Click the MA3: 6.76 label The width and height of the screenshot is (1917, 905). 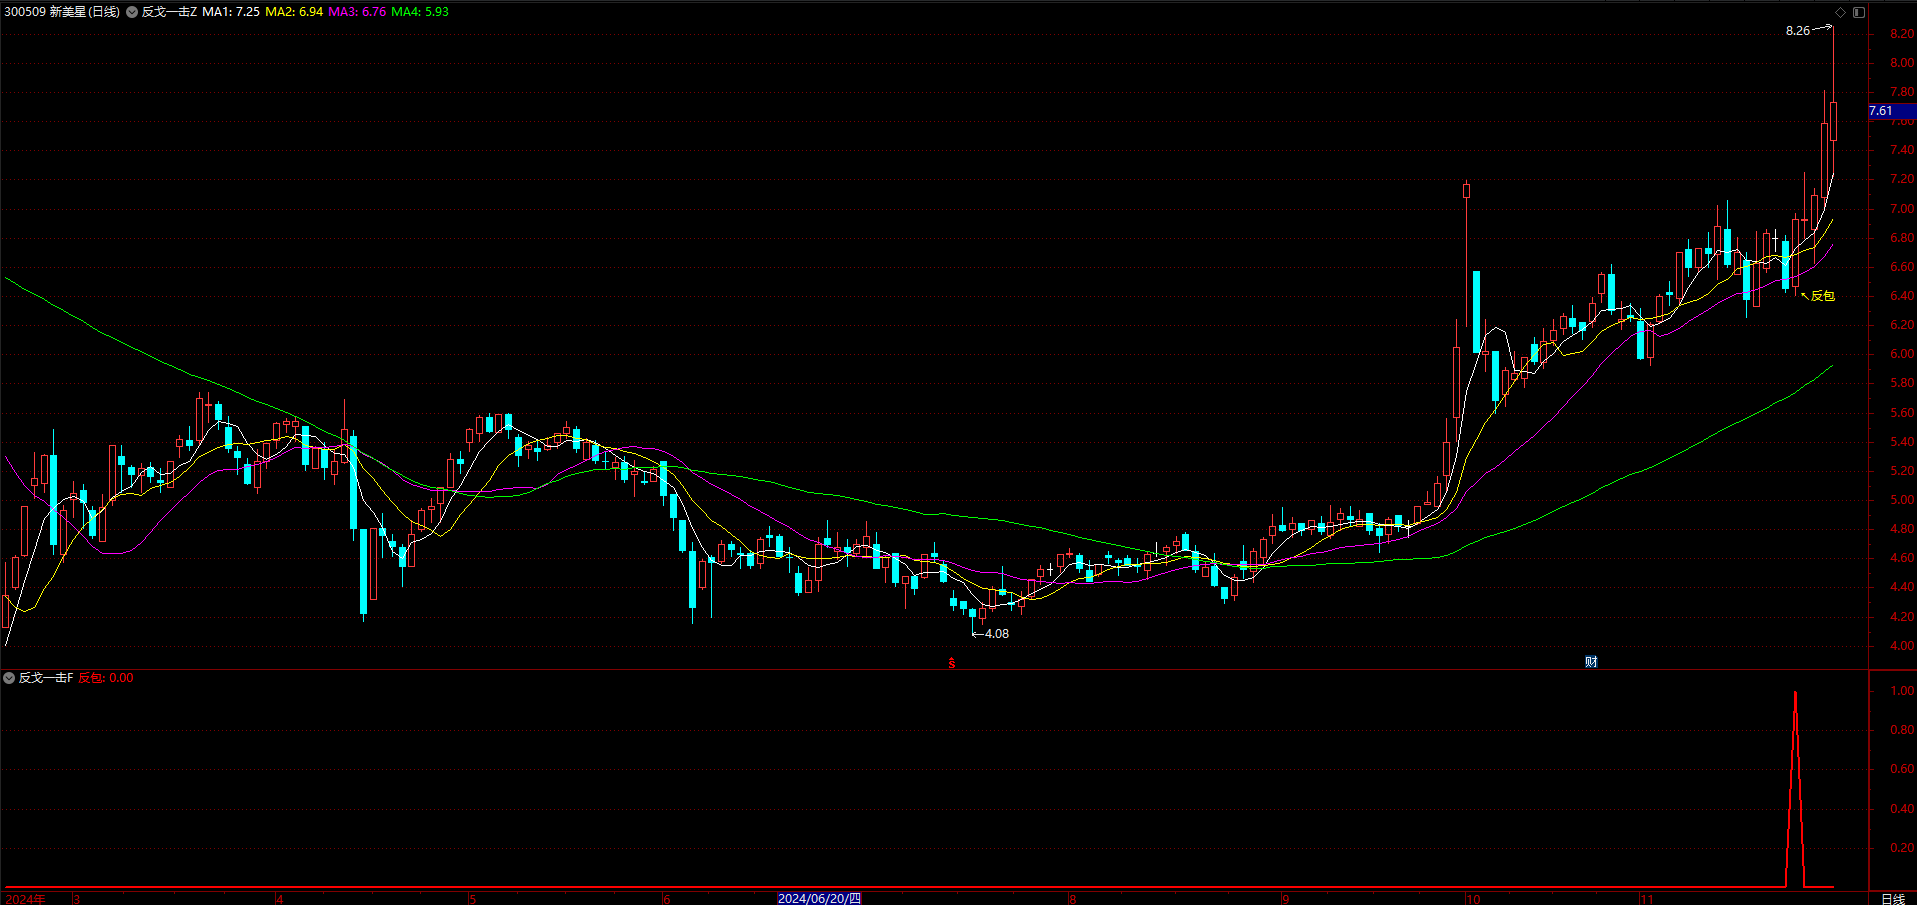click(x=357, y=12)
